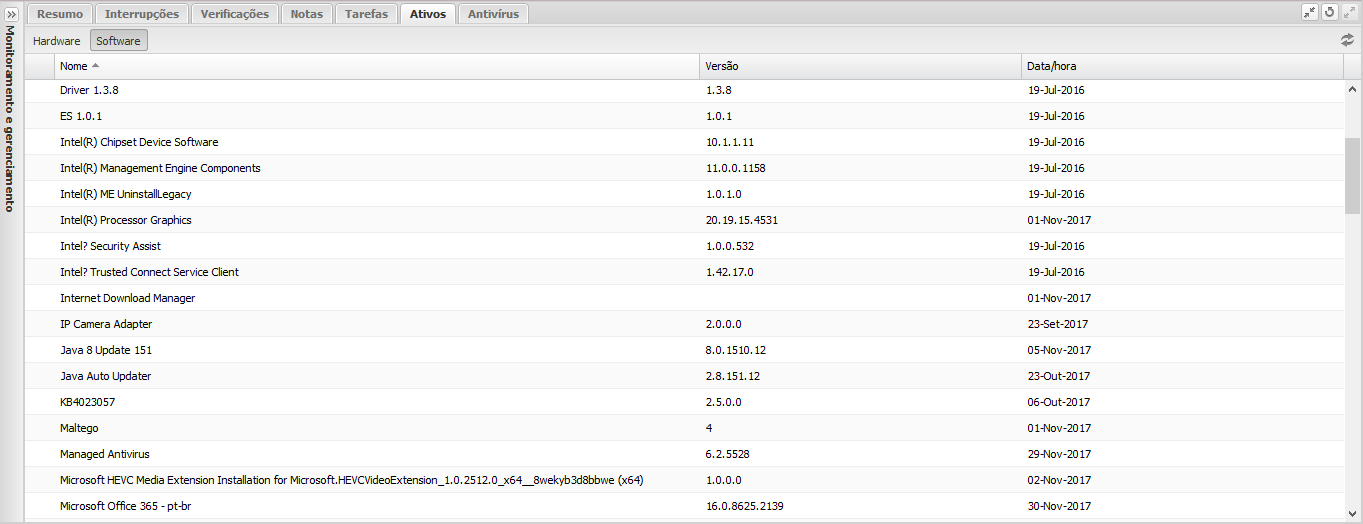Click the restore panel circular arrow icon
The image size is (1363, 524).
tap(1330, 12)
